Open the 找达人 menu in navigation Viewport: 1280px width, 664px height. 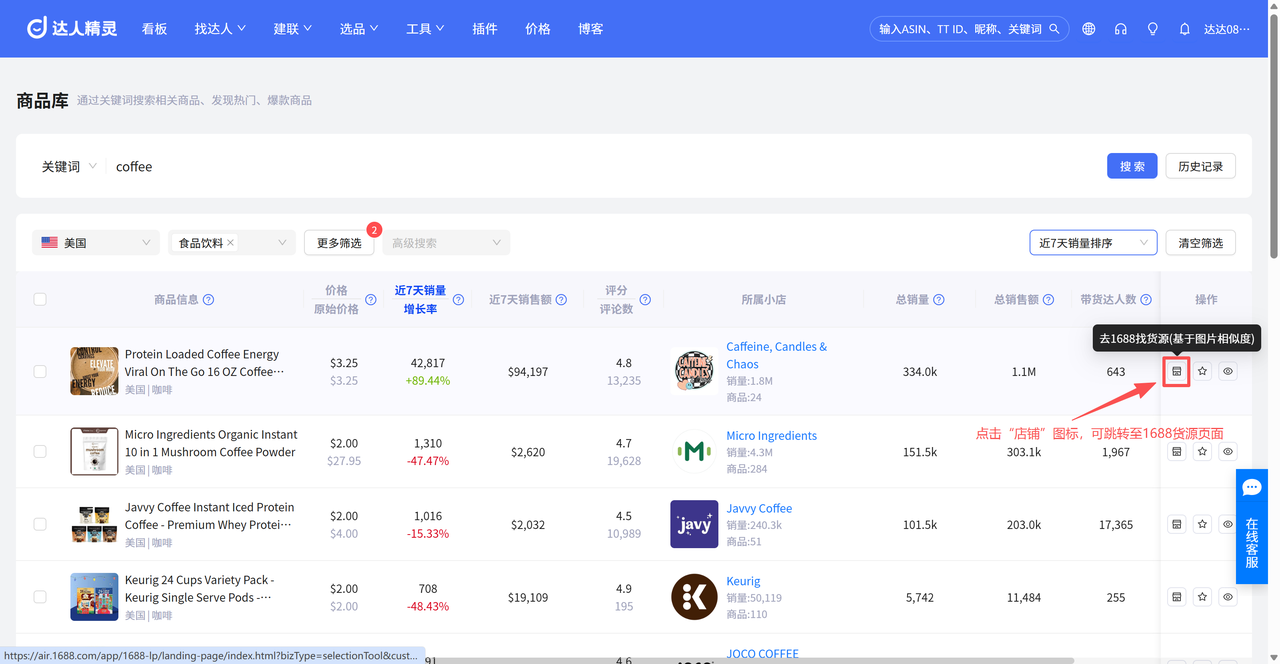(x=220, y=29)
